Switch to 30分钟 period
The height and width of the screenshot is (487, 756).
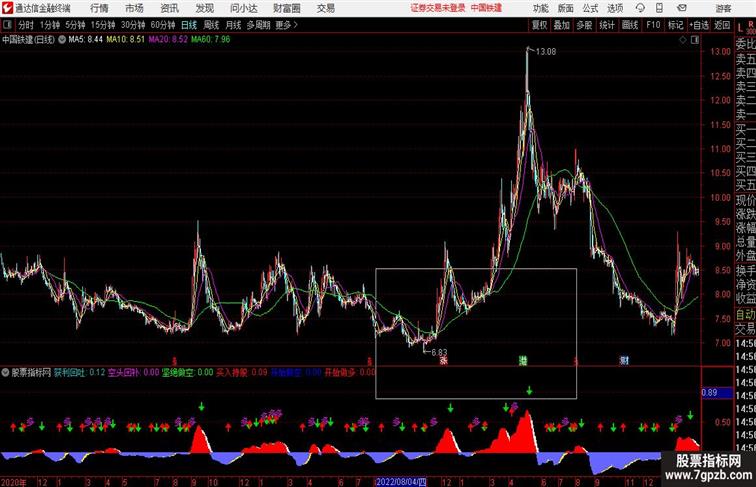click(133, 25)
